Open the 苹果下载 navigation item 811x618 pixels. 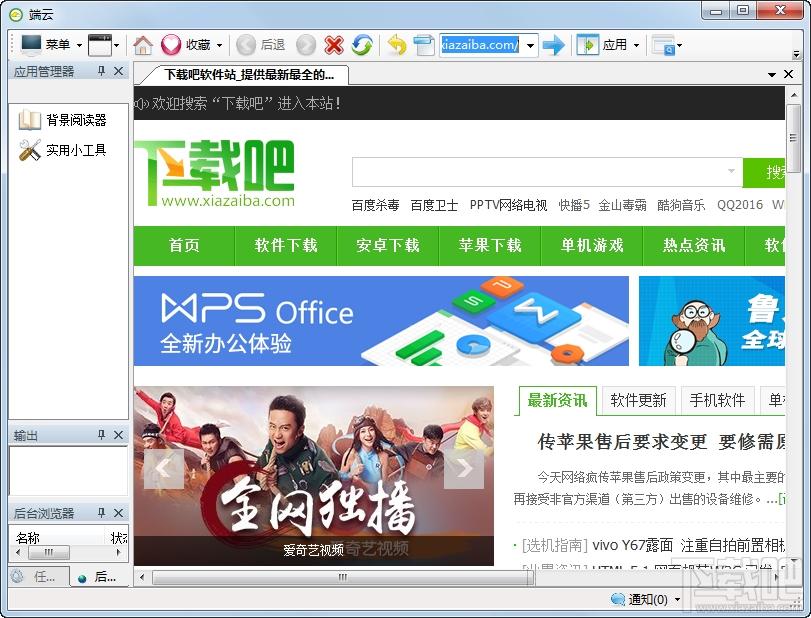(490, 245)
